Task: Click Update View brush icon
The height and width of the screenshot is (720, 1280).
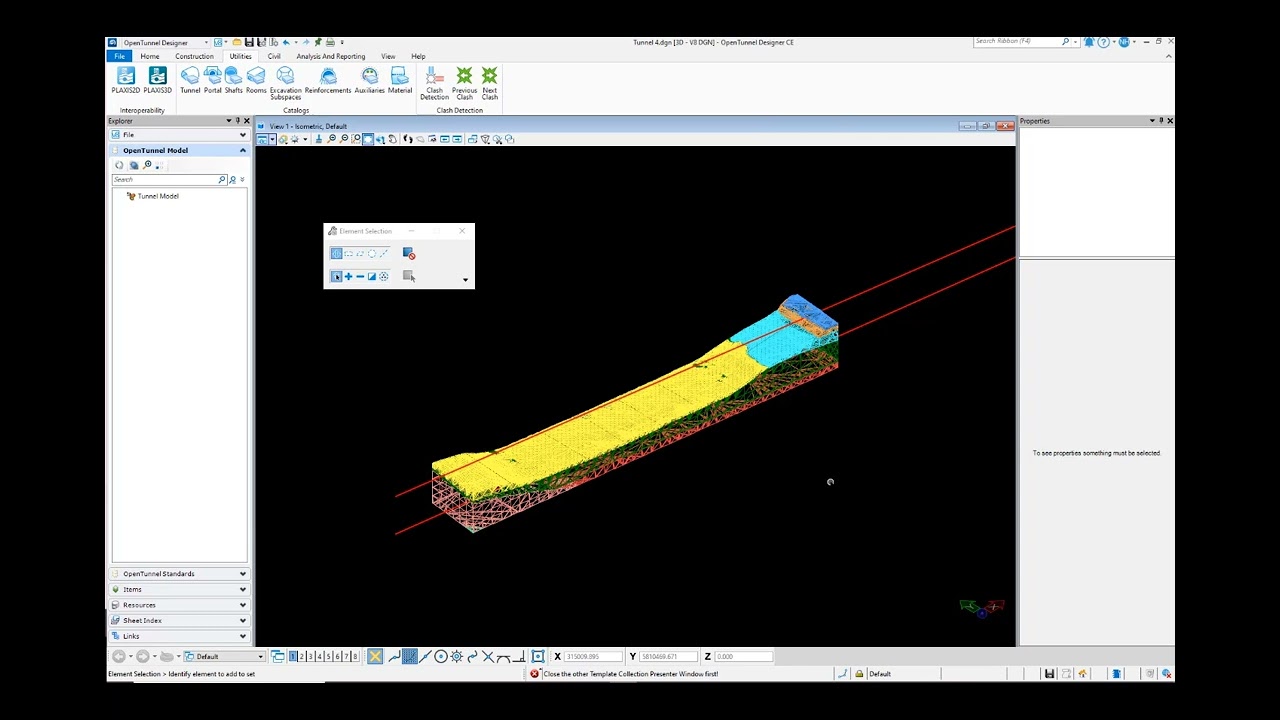Action: (319, 139)
